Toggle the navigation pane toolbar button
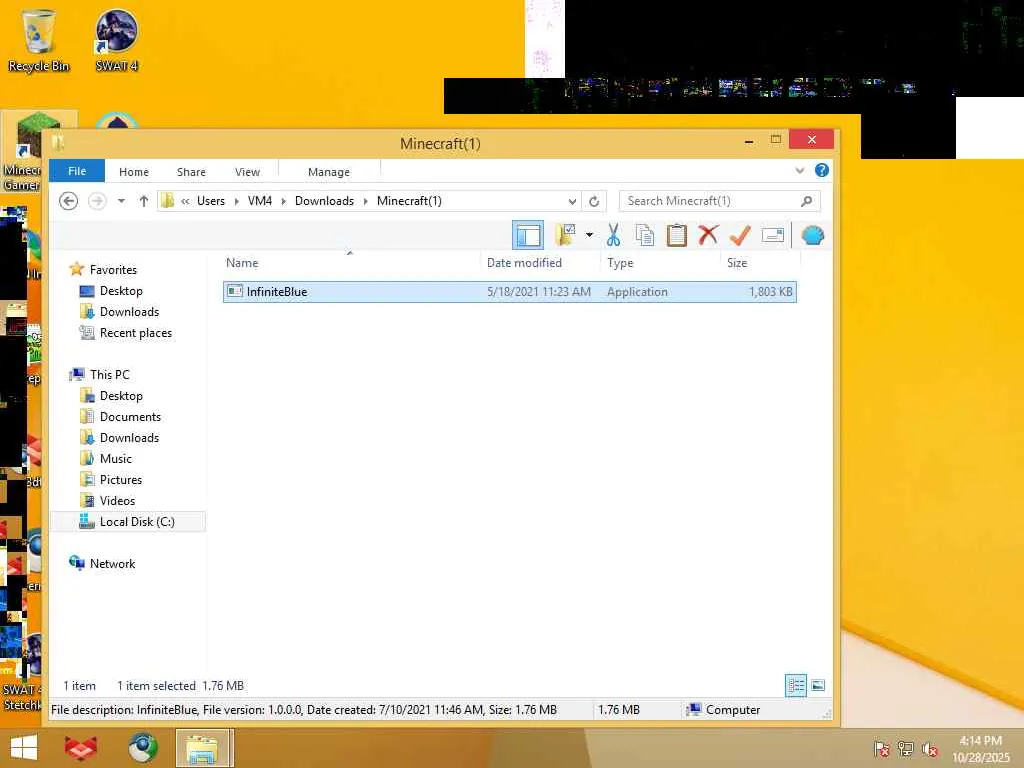This screenshot has width=1024, height=768. (x=528, y=235)
